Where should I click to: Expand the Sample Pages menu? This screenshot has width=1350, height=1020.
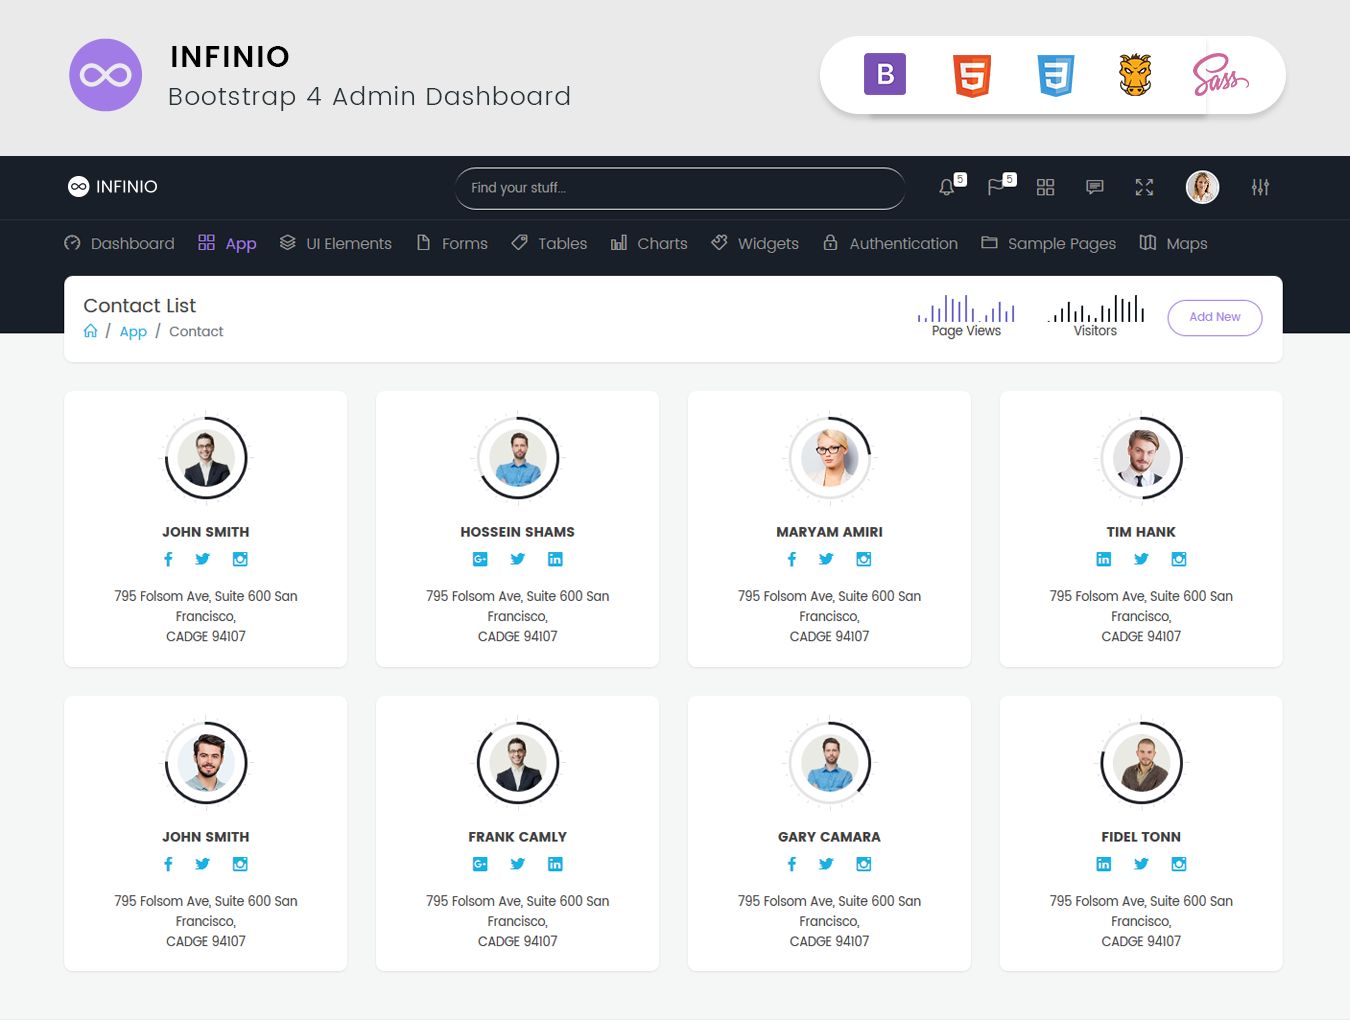pos(1048,243)
